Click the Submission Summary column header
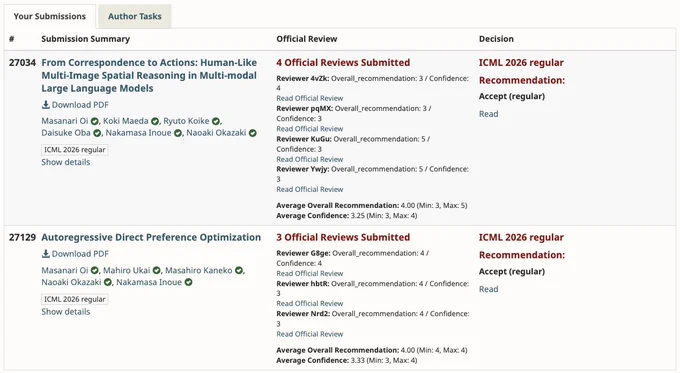The image size is (680, 373). [x=85, y=39]
